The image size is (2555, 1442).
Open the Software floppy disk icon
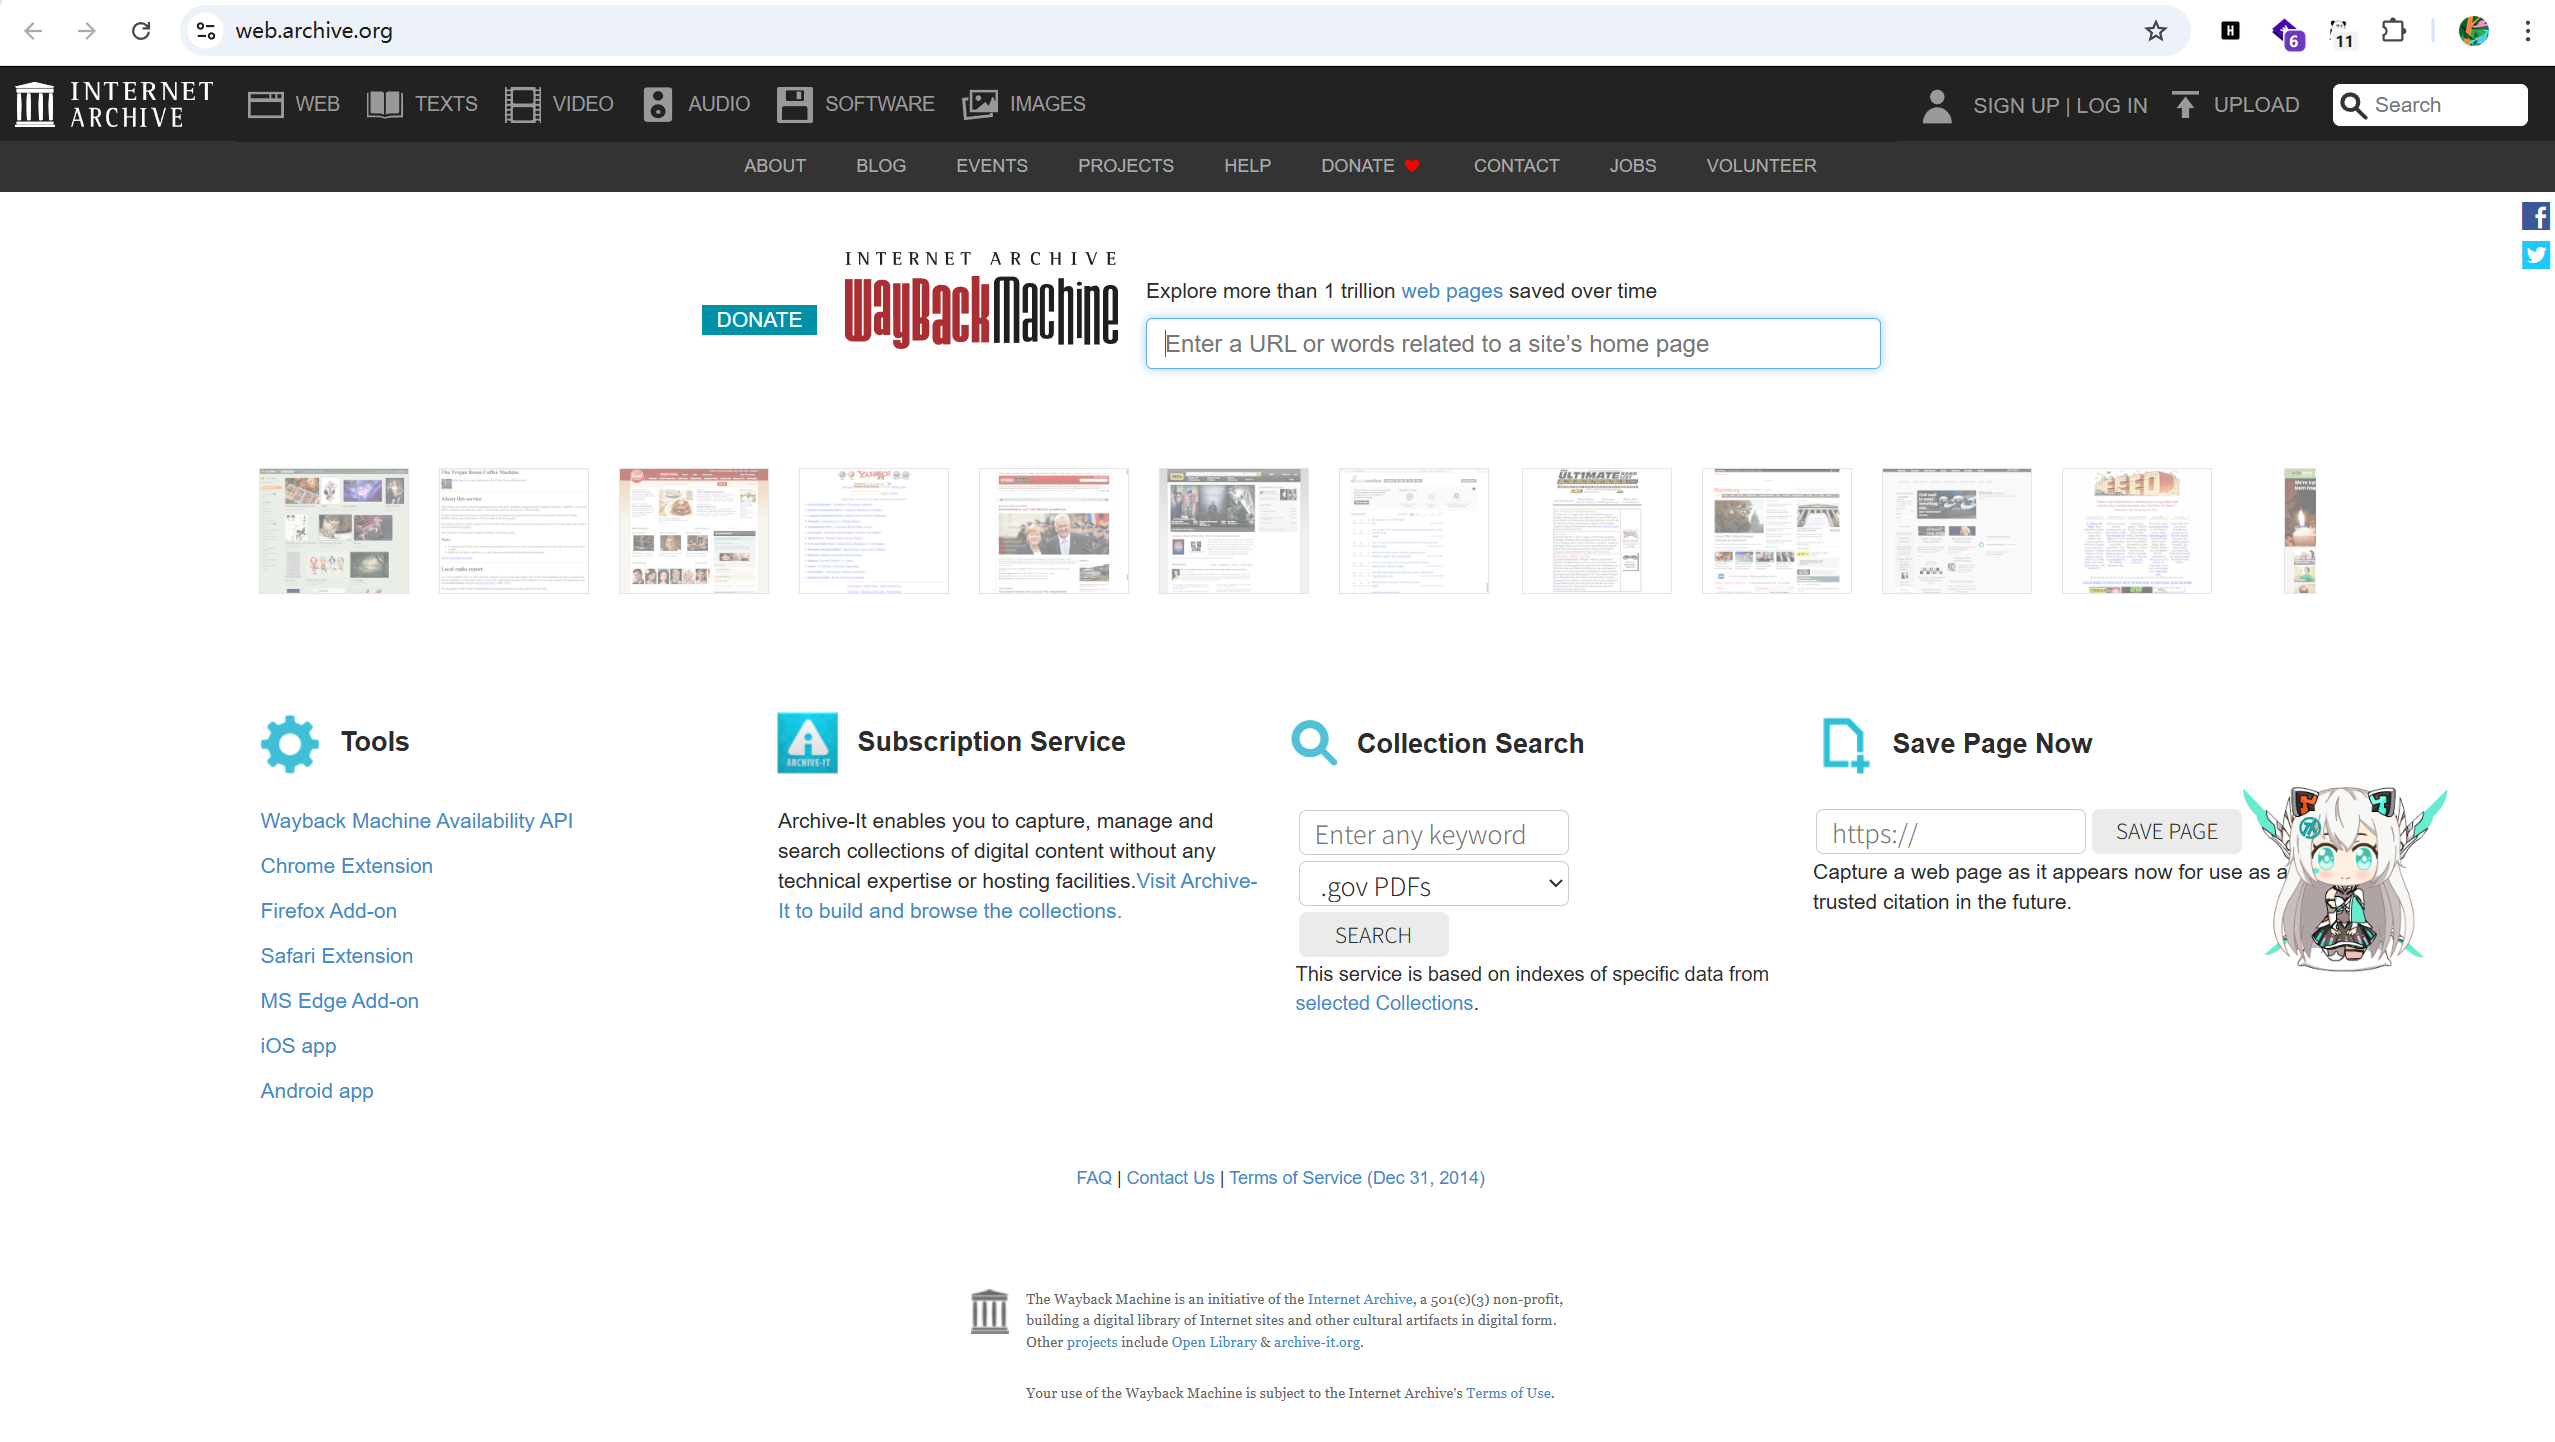[794, 104]
